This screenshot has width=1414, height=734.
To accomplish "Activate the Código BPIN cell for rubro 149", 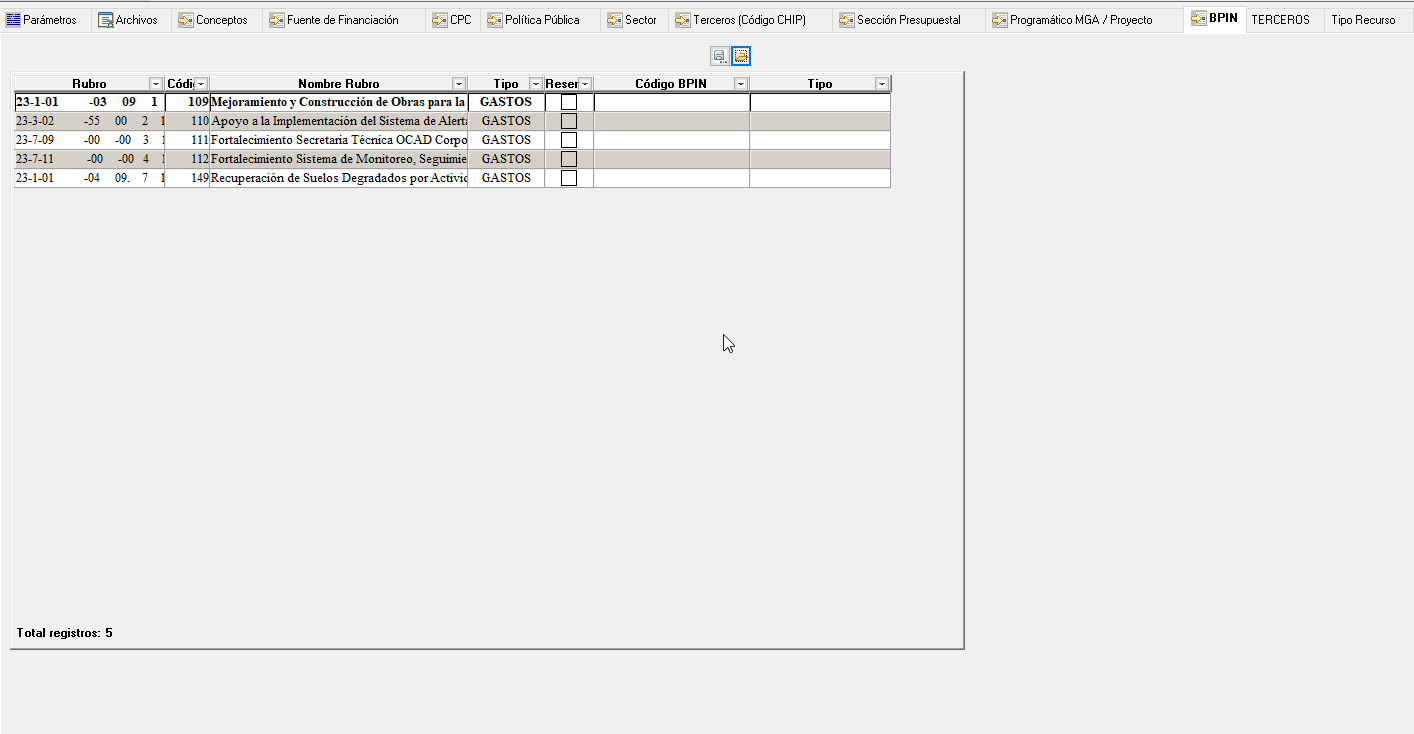I will (x=672, y=178).
